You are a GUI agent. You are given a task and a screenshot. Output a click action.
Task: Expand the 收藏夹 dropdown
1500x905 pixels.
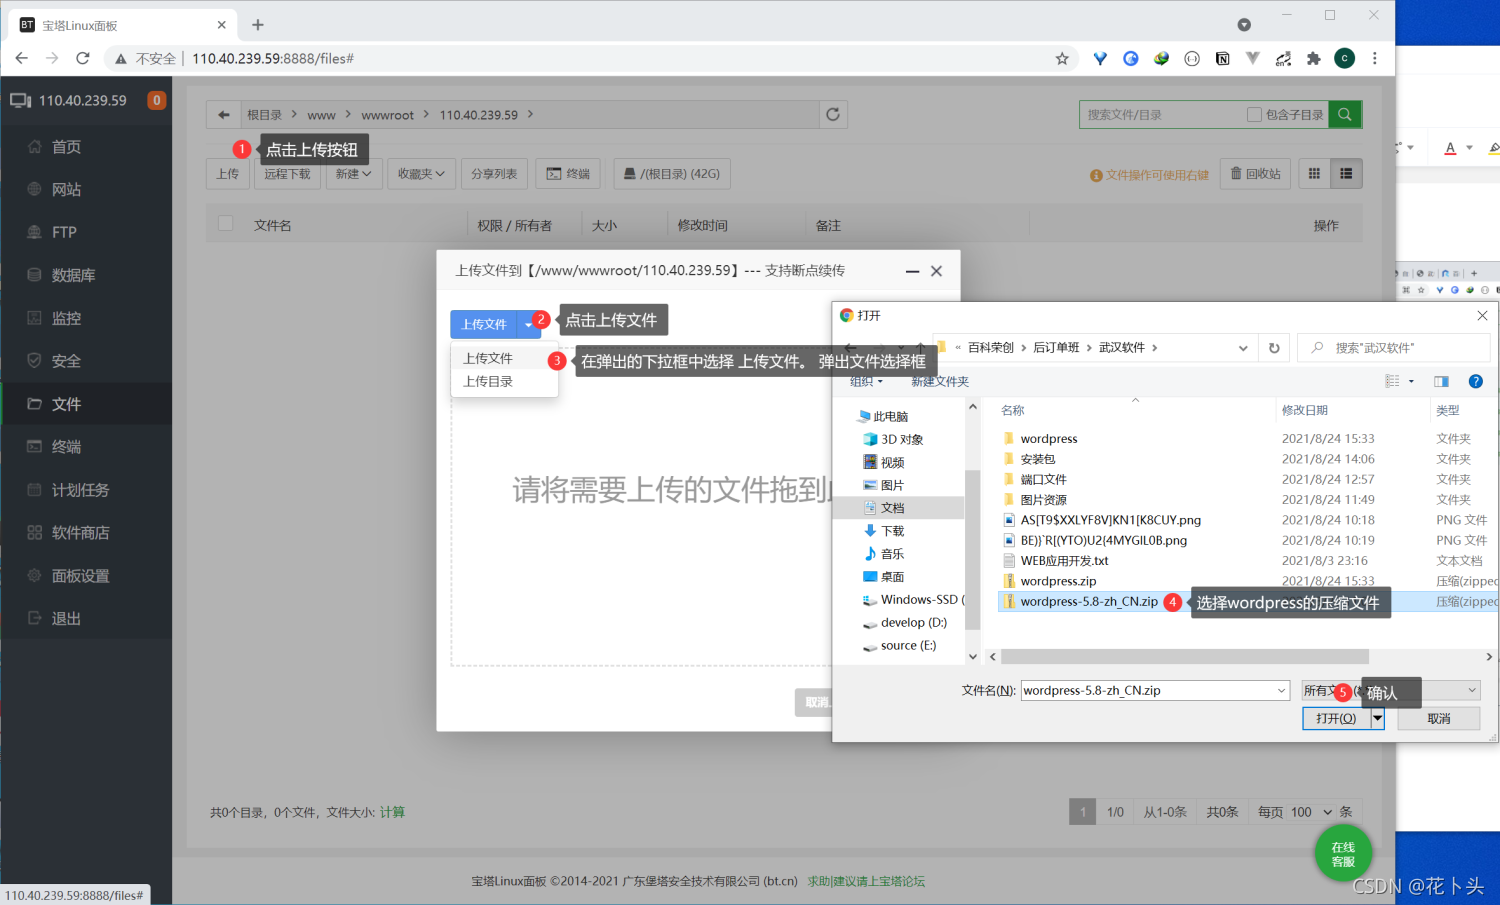421,174
